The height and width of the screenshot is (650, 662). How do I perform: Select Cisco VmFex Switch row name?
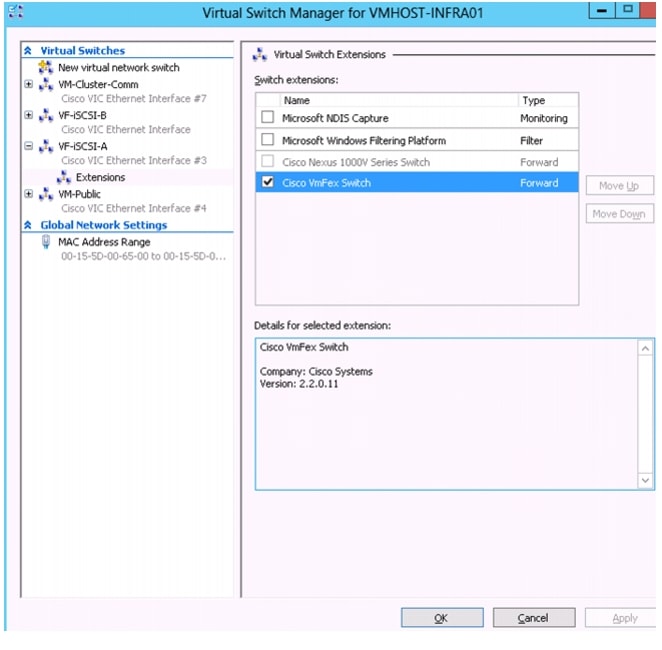[x=326, y=183]
